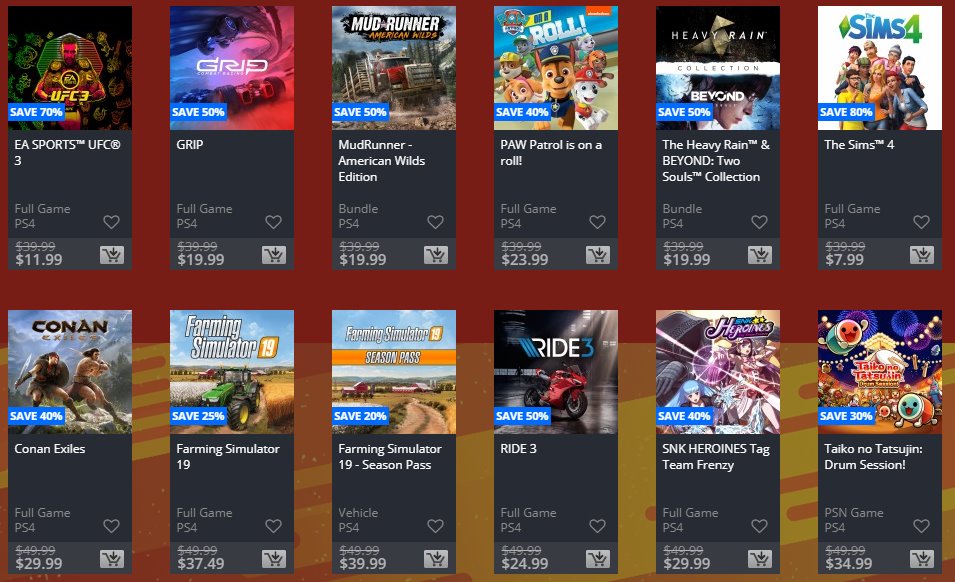Open the Conan Exiles title link
Viewport: 955px width, 582px height.
pyautogui.click(x=50, y=449)
